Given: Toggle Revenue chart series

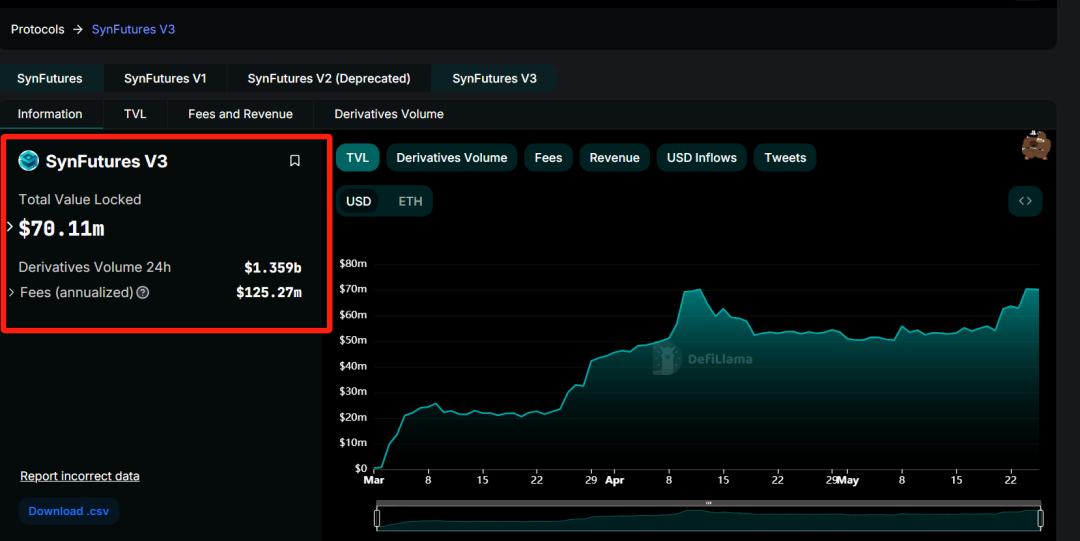Looking at the screenshot, I should 614,158.
